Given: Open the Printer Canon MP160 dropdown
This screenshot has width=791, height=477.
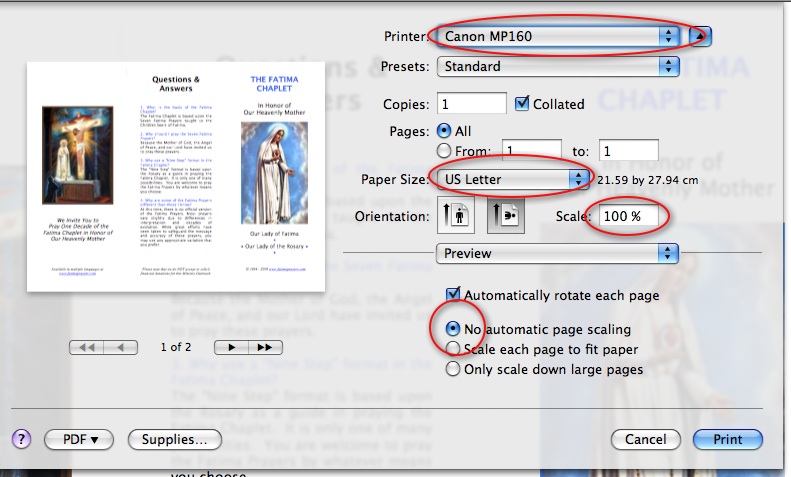Looking at the screenshot, I should coord(558,36).
